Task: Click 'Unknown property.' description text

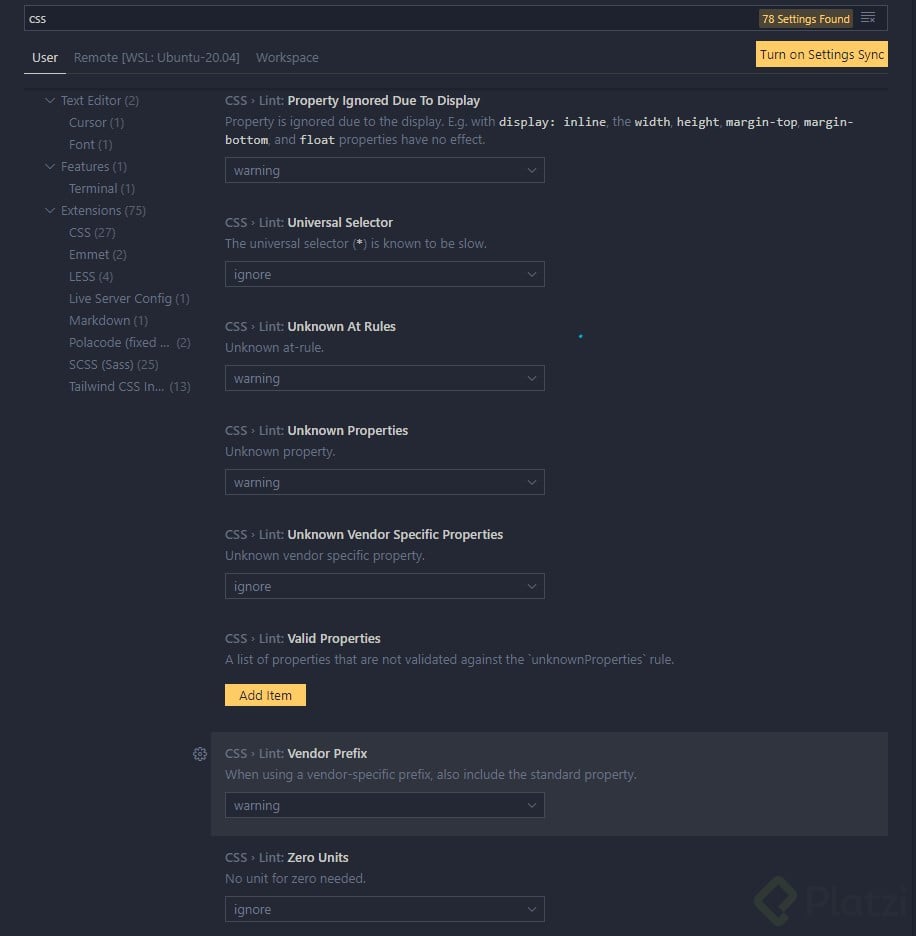Action: tap(280, 451)
